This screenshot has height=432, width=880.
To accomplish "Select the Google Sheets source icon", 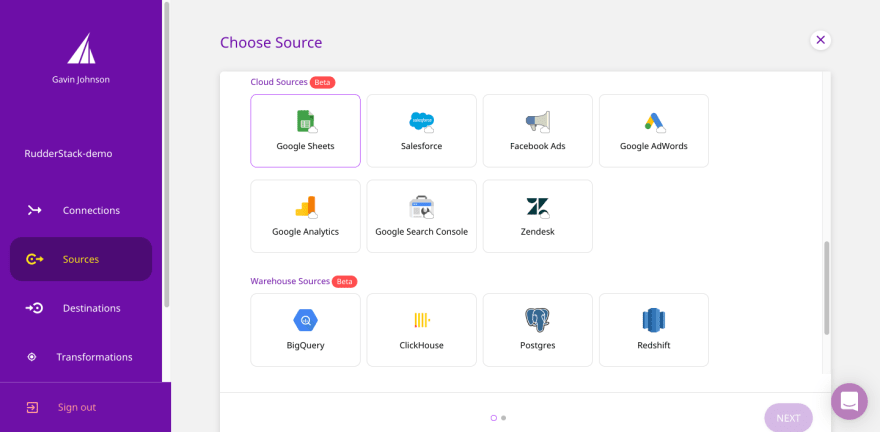I will pyautogui.click(x=306, y=121).
